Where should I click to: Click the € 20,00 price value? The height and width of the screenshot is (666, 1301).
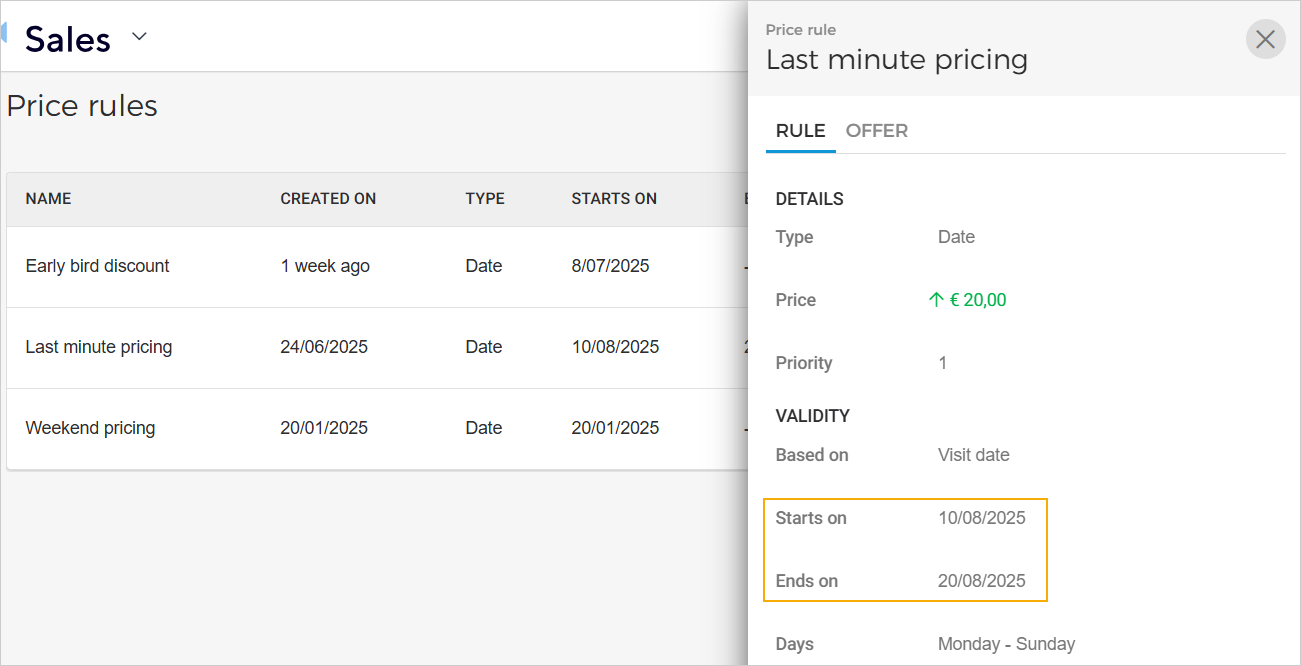point(978,300)
